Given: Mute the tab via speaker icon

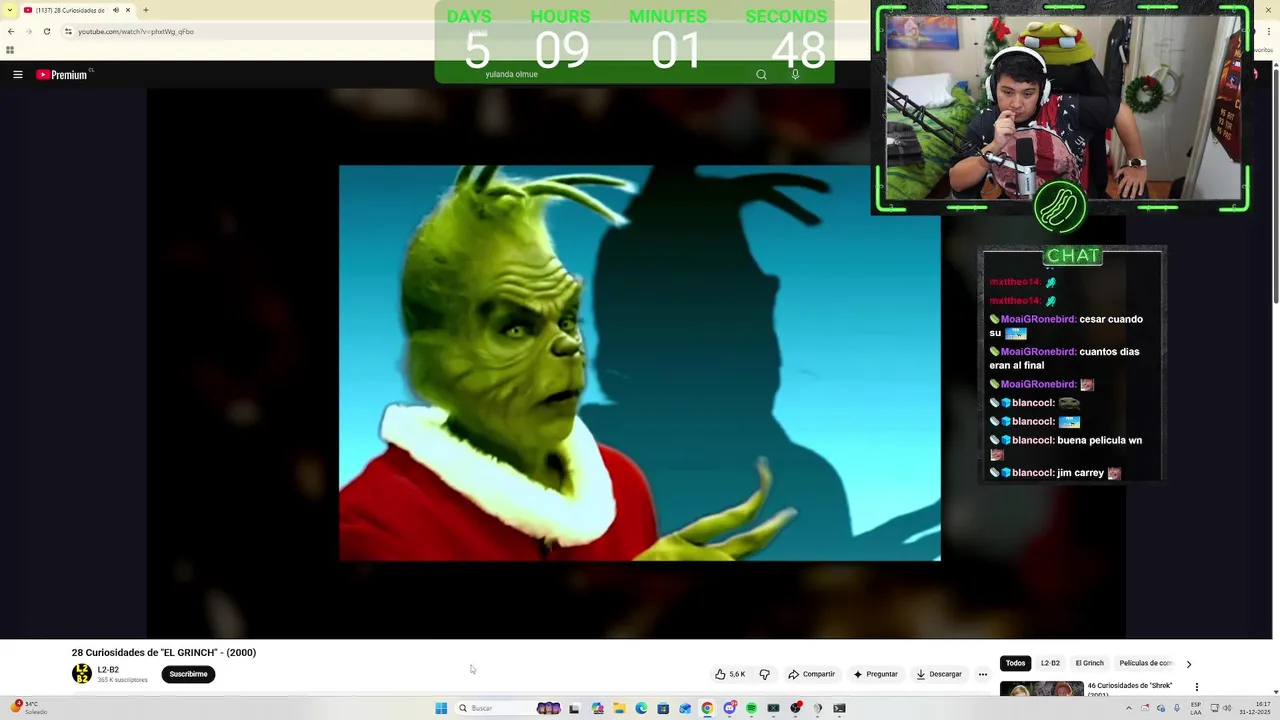Looking at the screenshot, I should [116, 10].
